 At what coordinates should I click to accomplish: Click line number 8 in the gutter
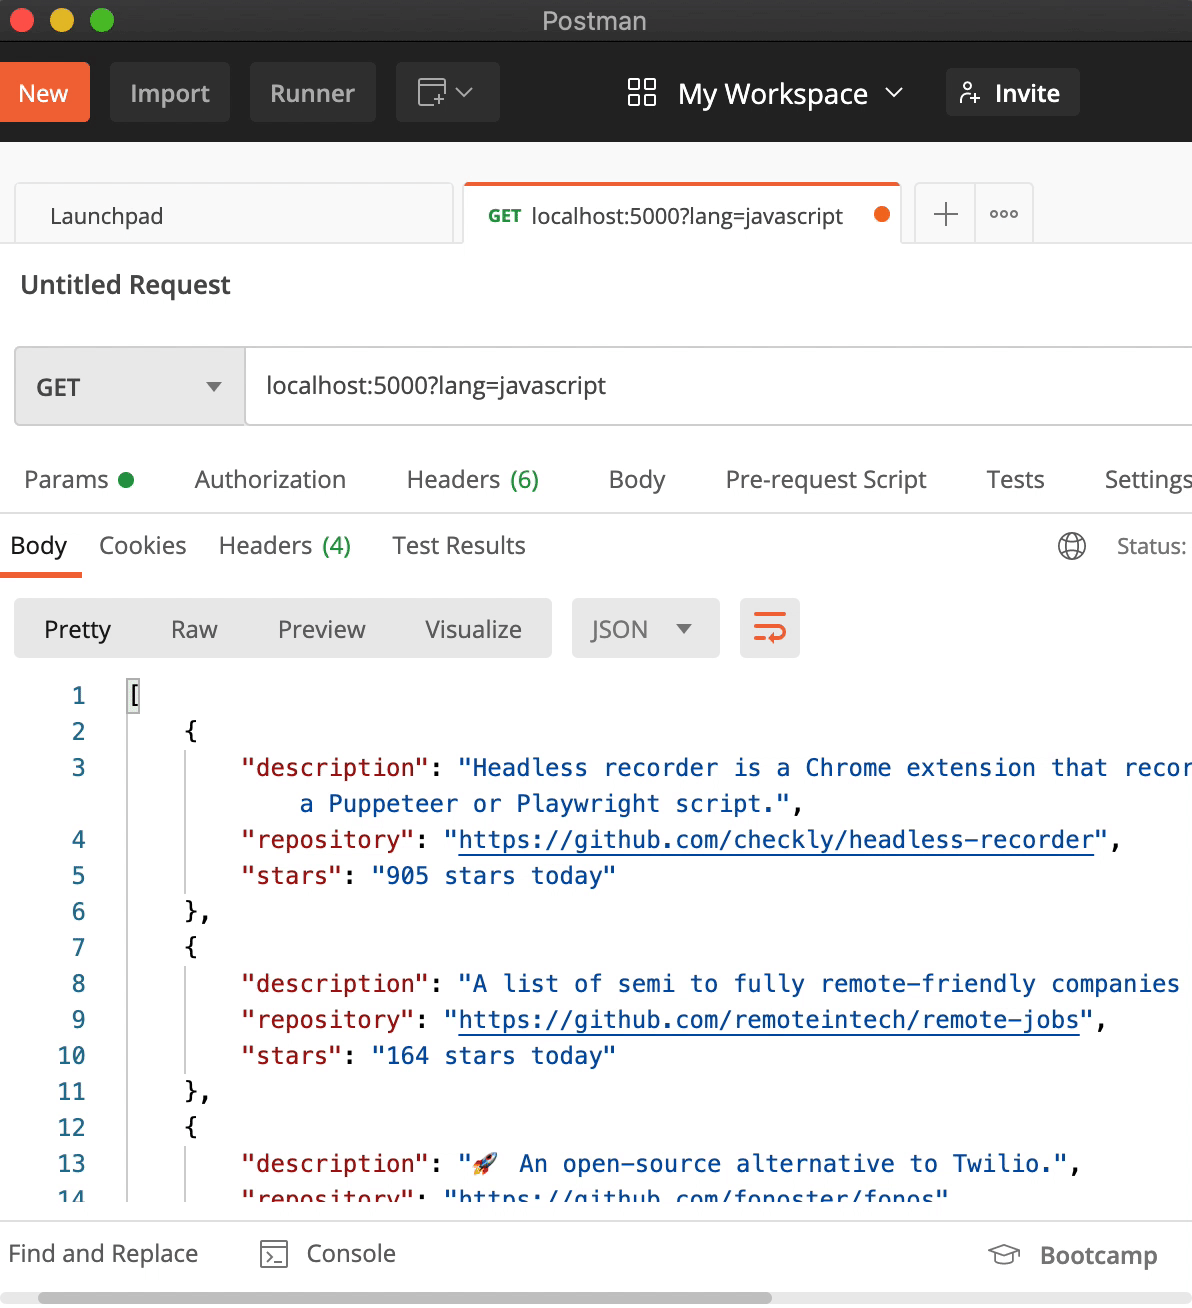point(78,983)
